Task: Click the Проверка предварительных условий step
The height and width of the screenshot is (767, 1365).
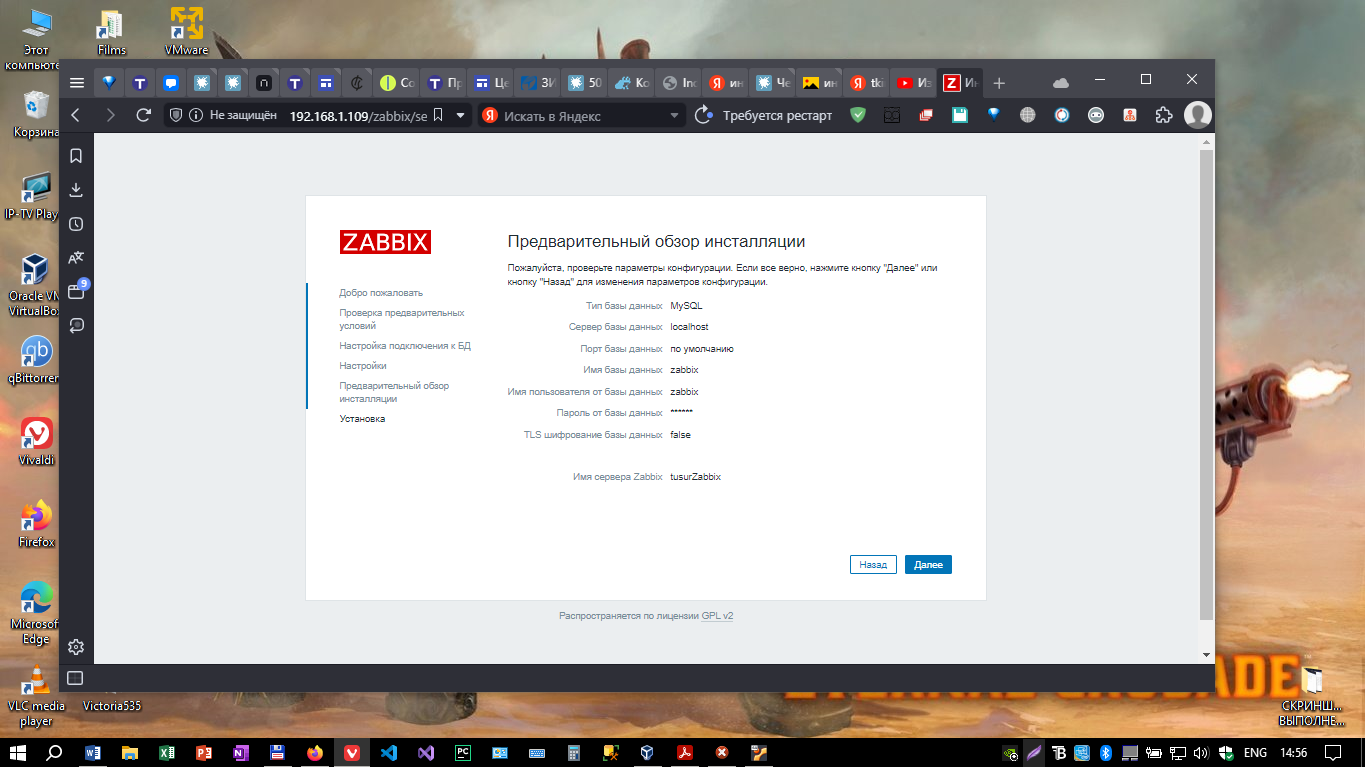Action: (x=402, y=319)
